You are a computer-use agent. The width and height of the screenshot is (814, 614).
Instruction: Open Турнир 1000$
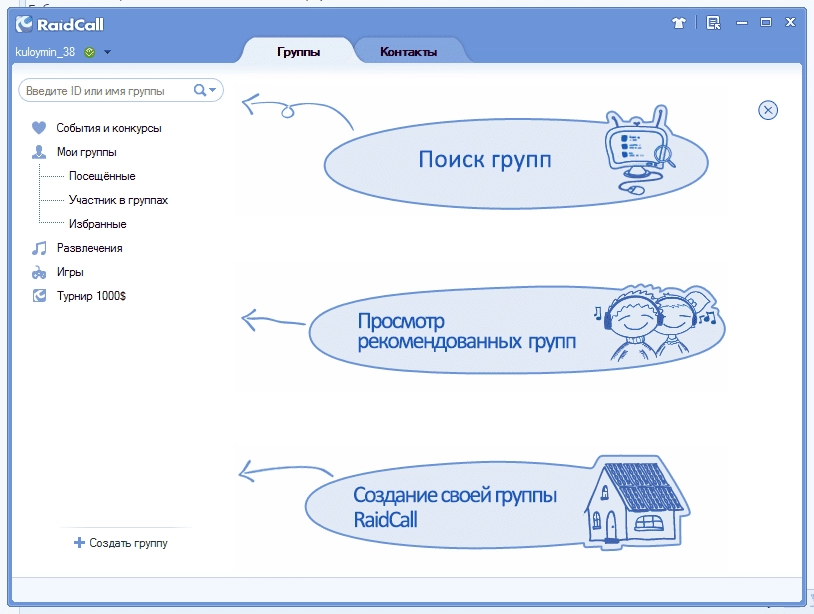click(91, 296)
